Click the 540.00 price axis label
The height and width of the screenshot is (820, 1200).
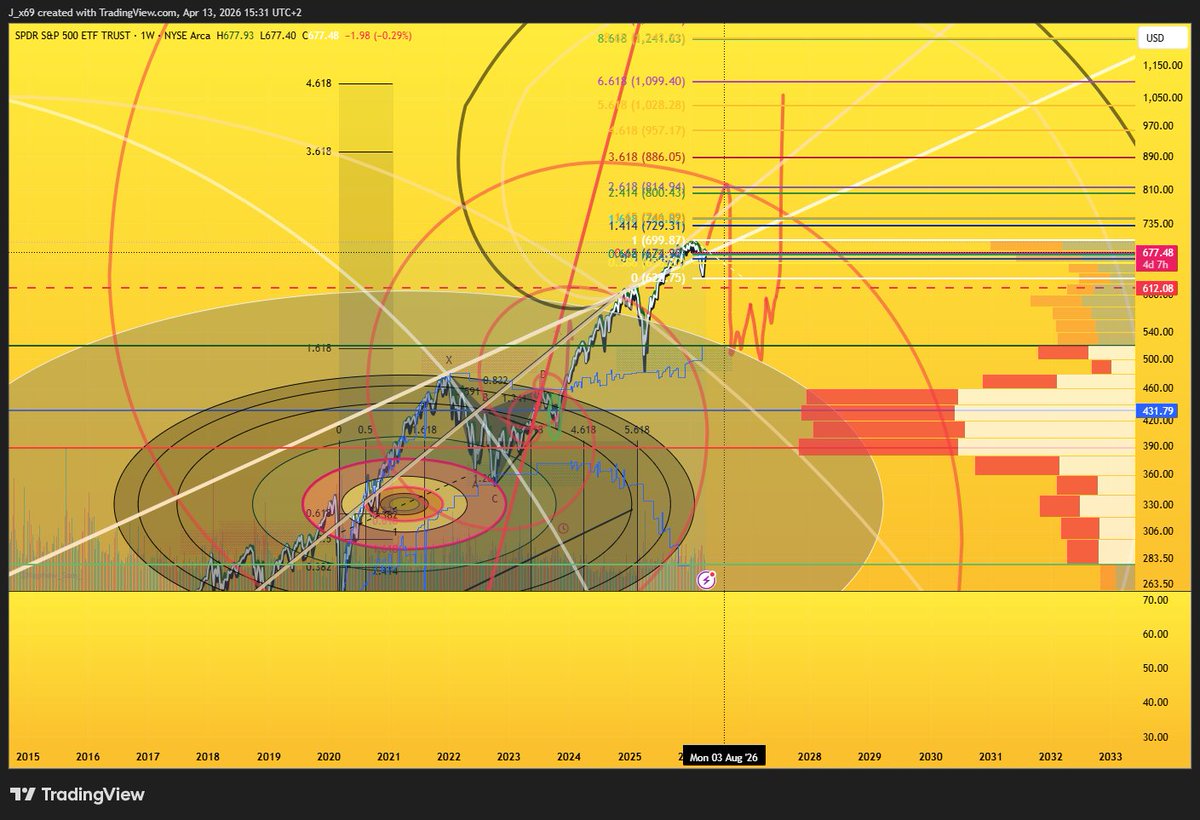click(x=1159, y=331)
